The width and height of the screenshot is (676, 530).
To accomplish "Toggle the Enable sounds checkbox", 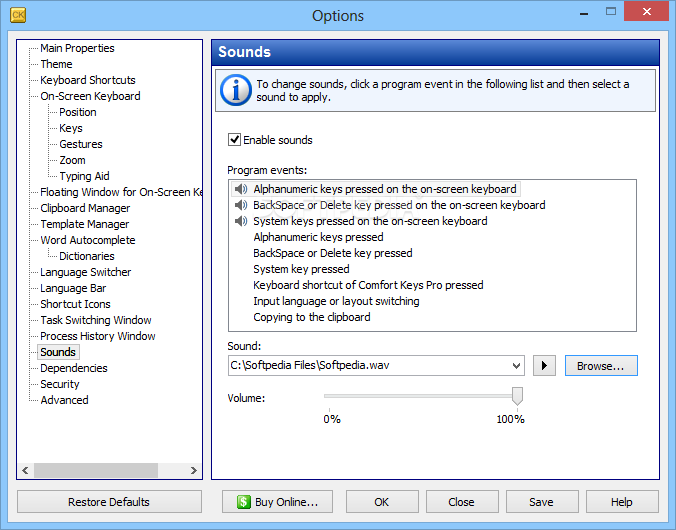I will (235, 140).
